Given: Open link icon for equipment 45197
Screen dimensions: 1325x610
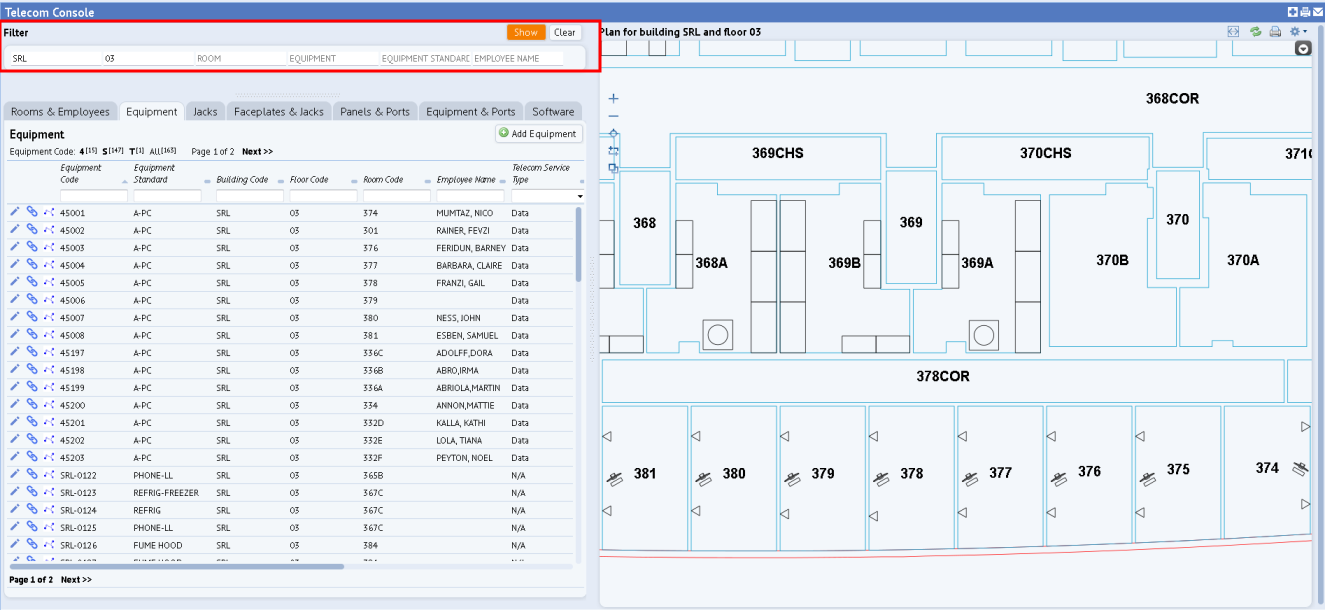Looking at the screenshot, I should [x=32, y=352].
